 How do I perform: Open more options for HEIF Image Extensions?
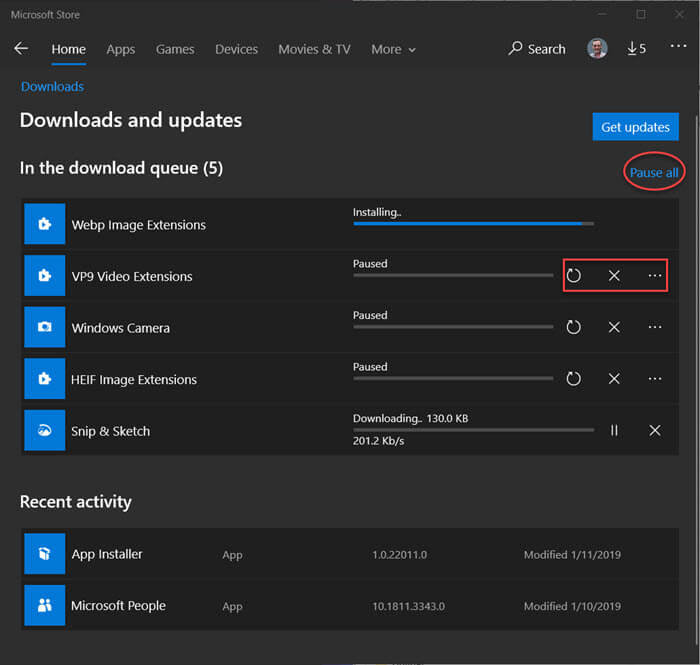pyautogui.click(x=654, y=378)
